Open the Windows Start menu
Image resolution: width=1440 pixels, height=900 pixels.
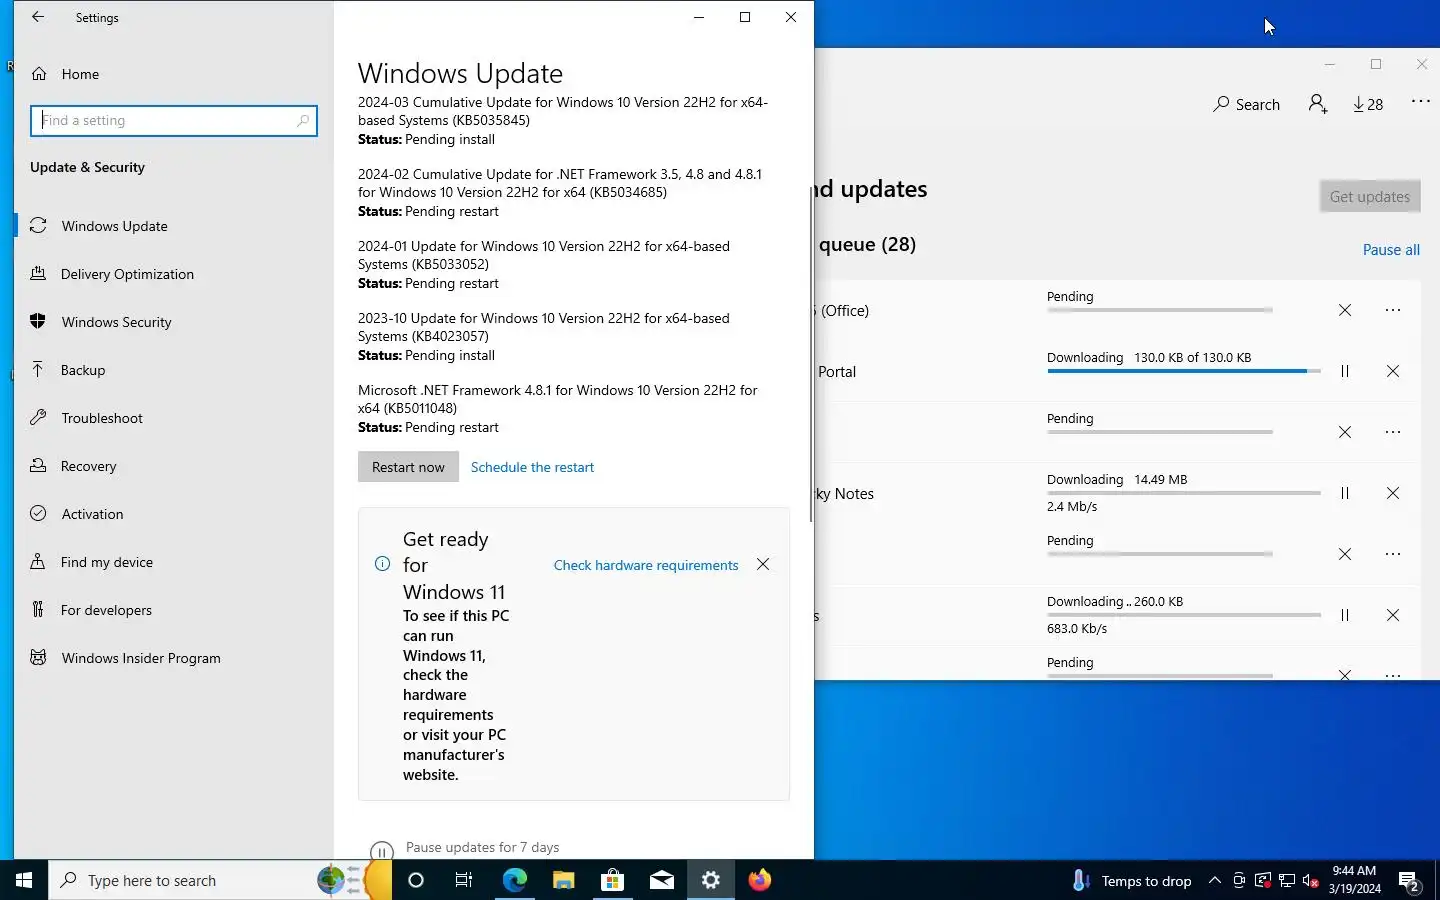click(x=24, y=880)
